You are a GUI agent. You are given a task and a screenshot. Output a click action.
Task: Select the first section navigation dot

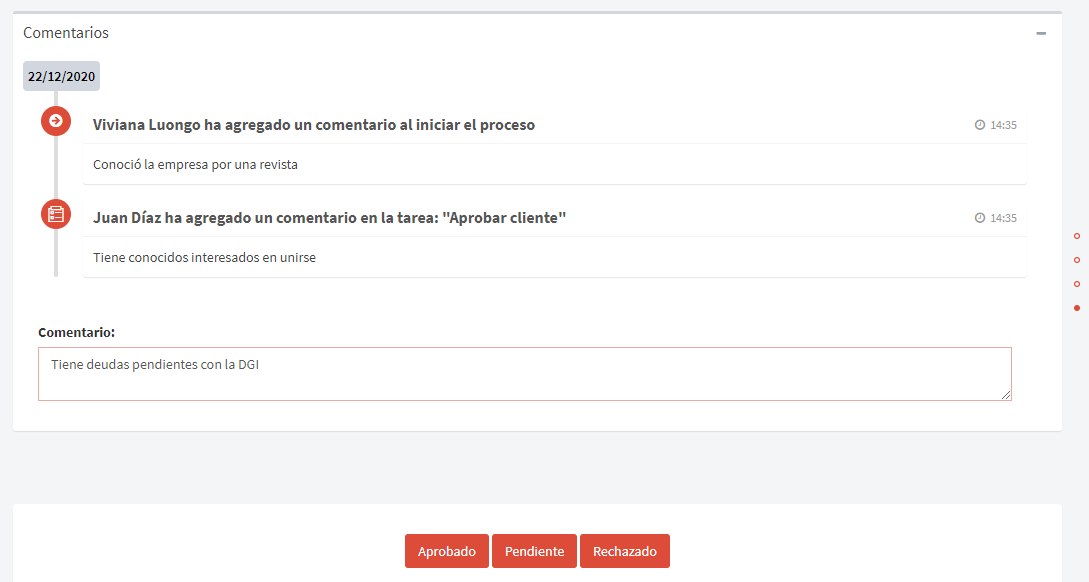[x=1076, y=236]
